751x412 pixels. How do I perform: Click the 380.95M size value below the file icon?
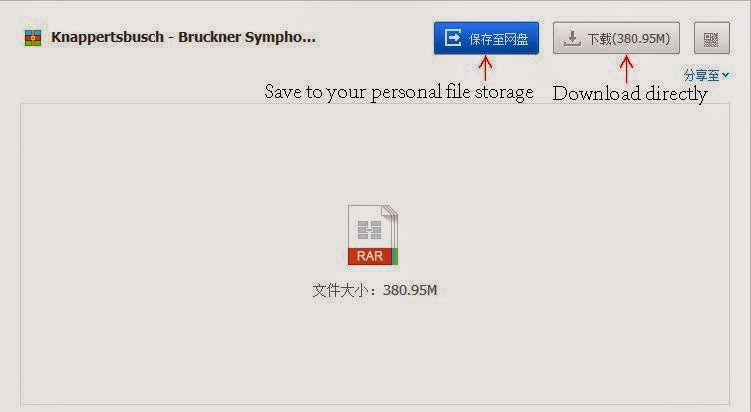click(x=410, y=290)
